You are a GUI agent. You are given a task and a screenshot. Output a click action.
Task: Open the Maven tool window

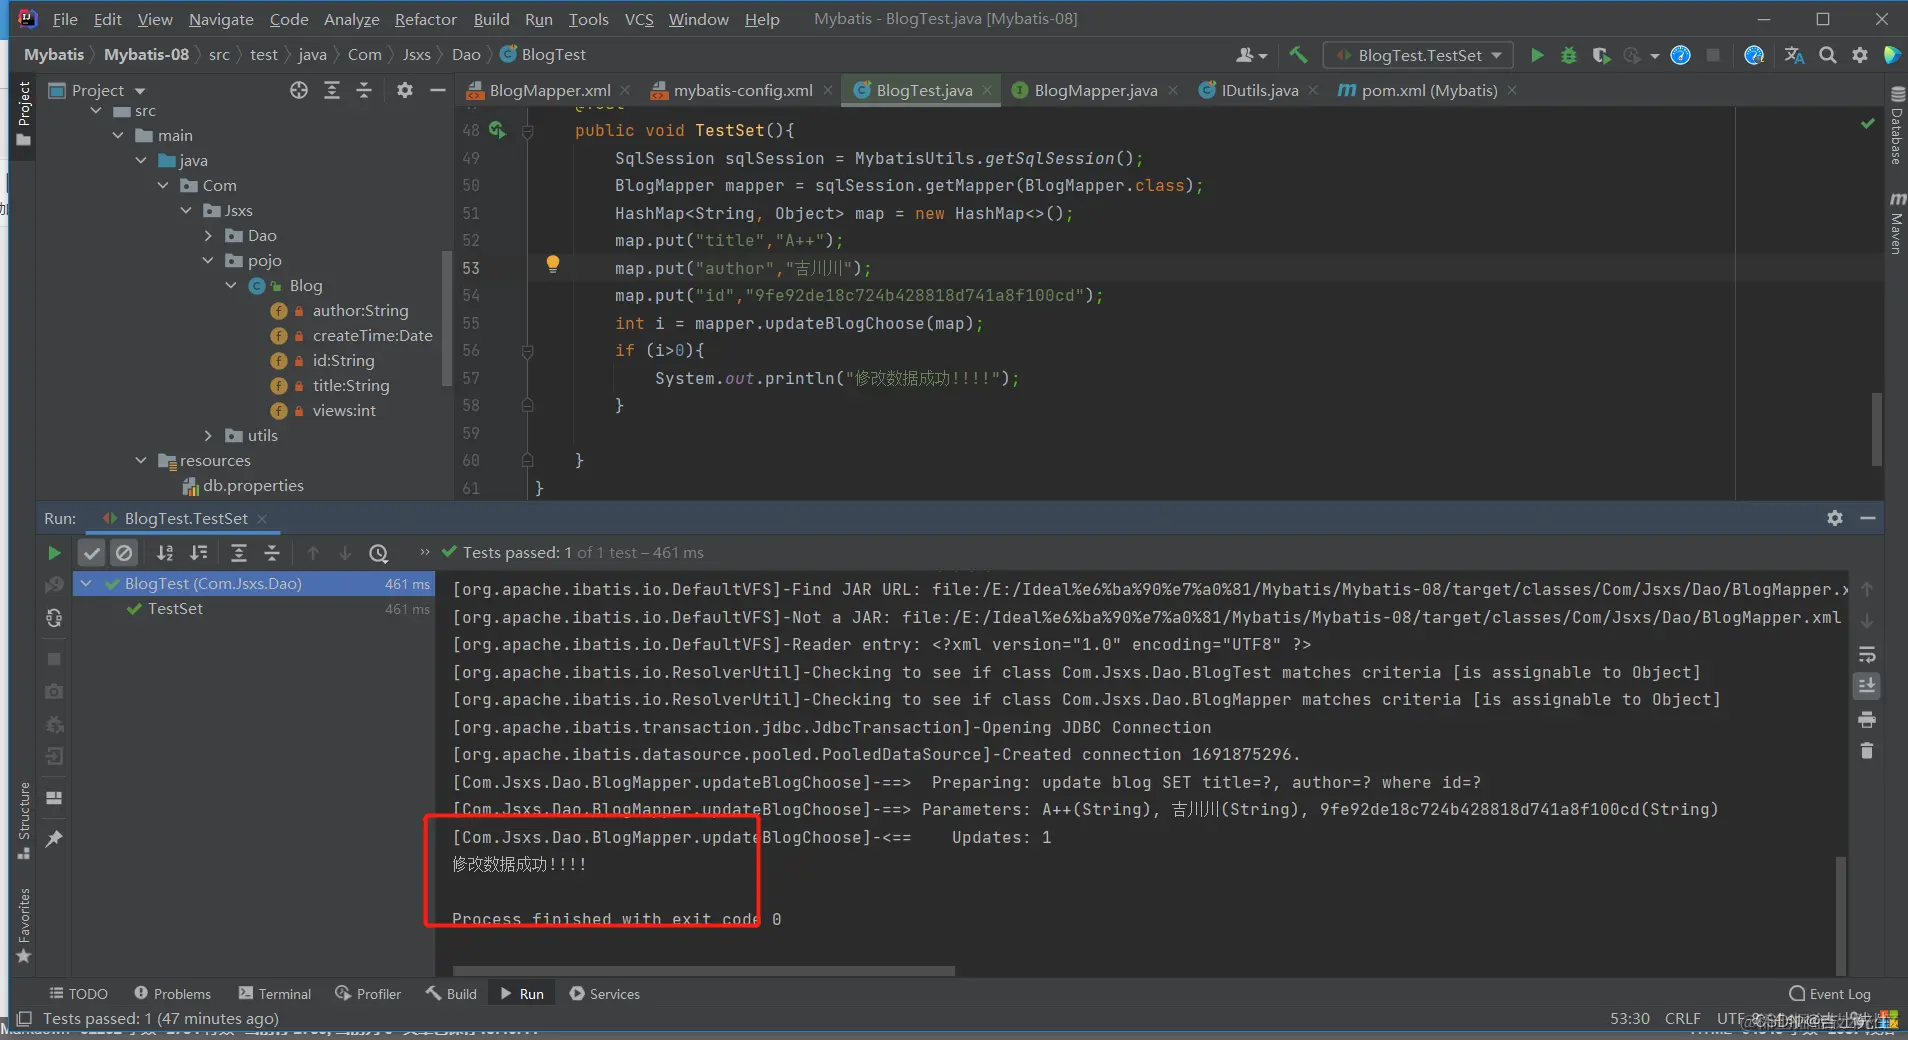(1896, 224)
